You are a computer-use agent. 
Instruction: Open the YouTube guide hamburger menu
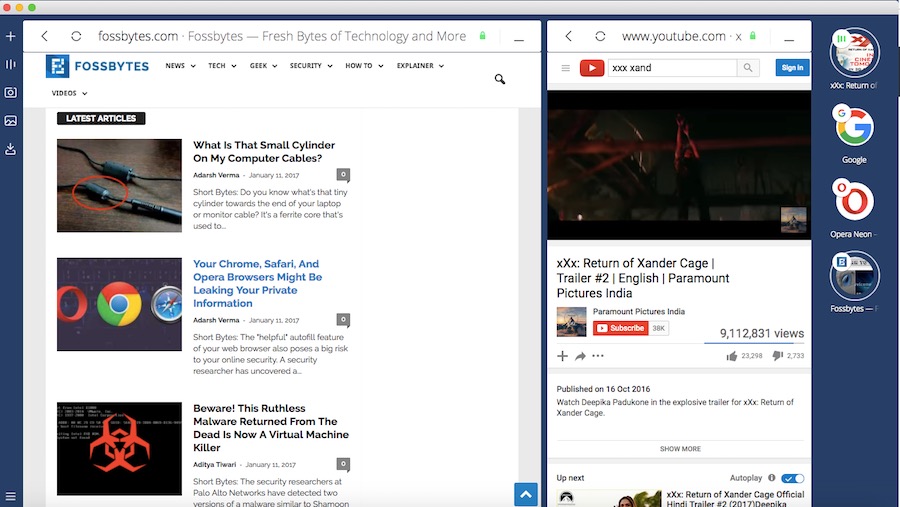tap(565, 68)
